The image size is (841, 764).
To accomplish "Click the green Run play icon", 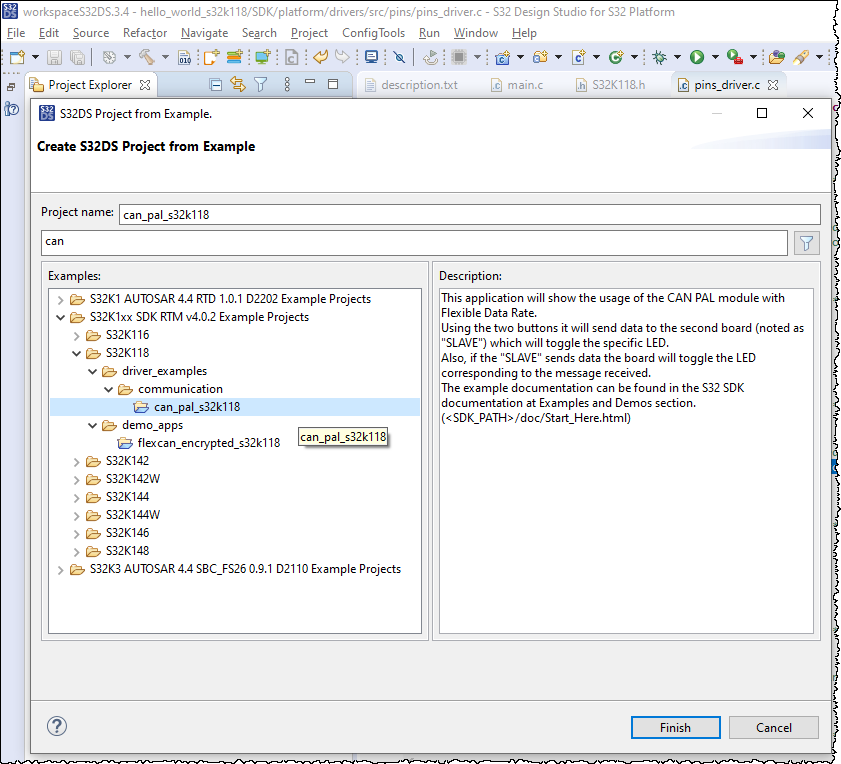I will [x=697, y=57].
